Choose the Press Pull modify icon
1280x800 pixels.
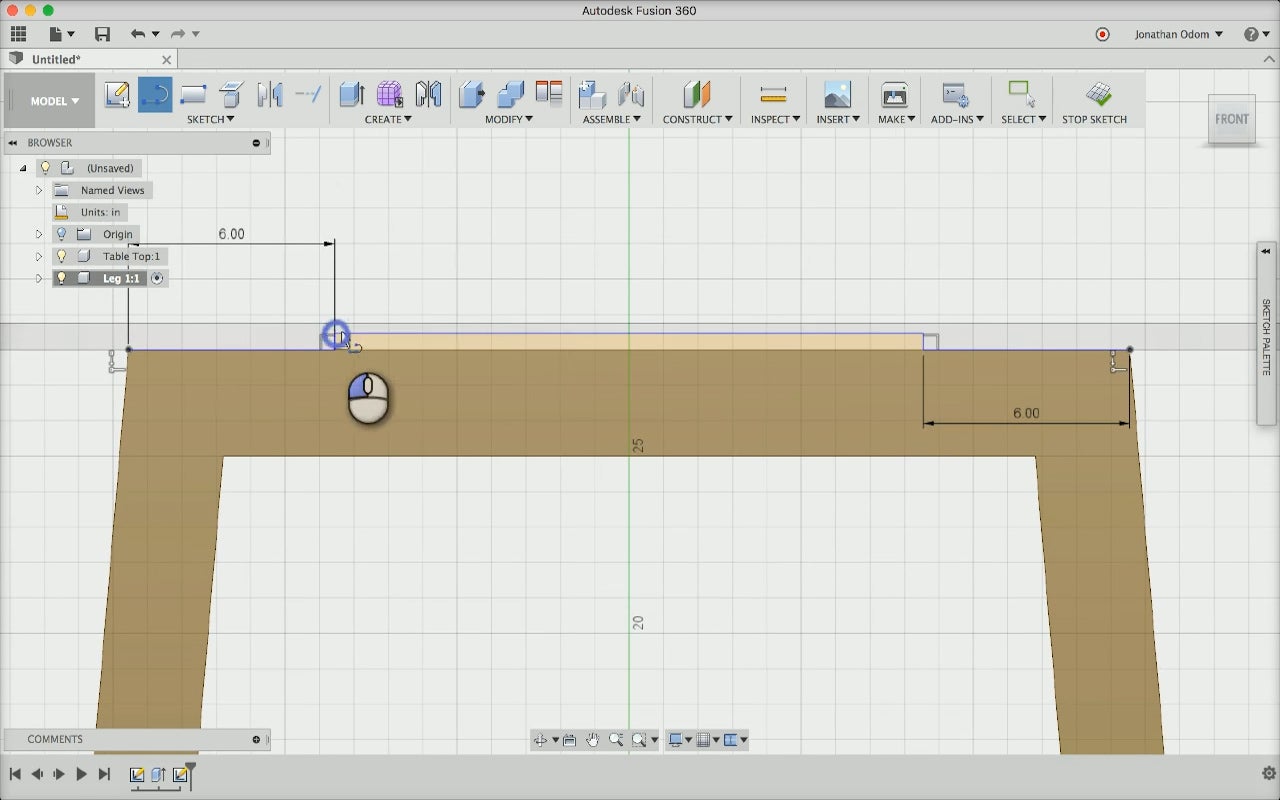coord(471,95)
